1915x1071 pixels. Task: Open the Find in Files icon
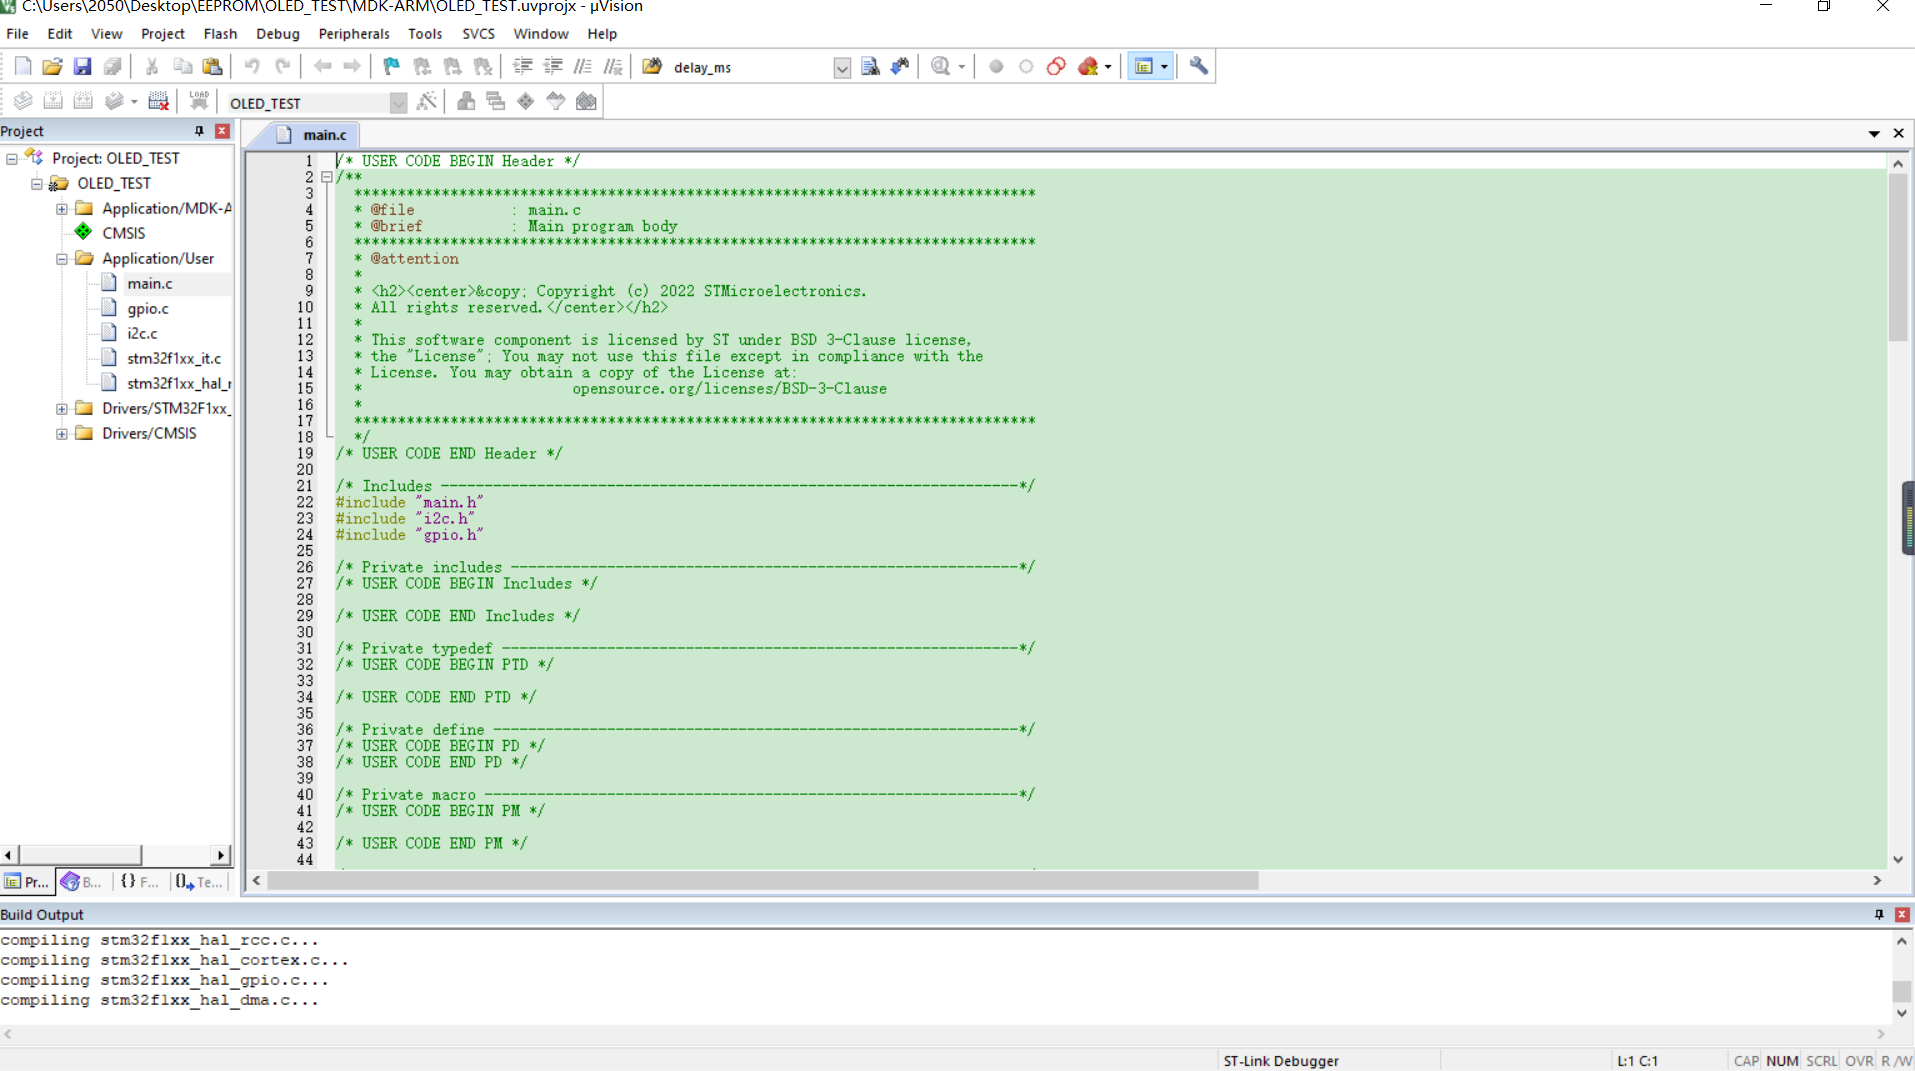pyautogui.click(x=652, y=67)
